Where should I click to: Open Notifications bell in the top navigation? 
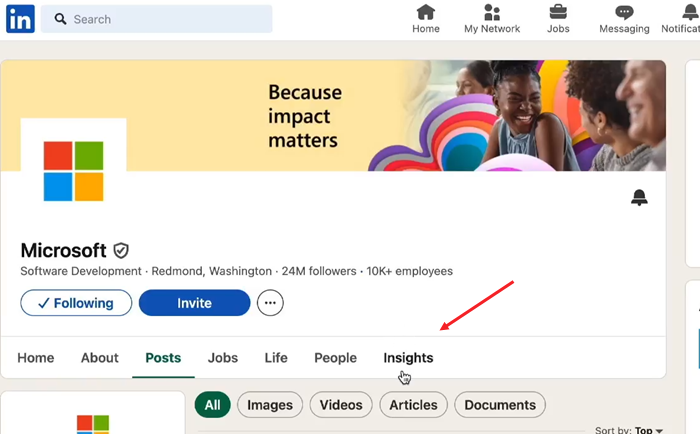click(681, 19)
